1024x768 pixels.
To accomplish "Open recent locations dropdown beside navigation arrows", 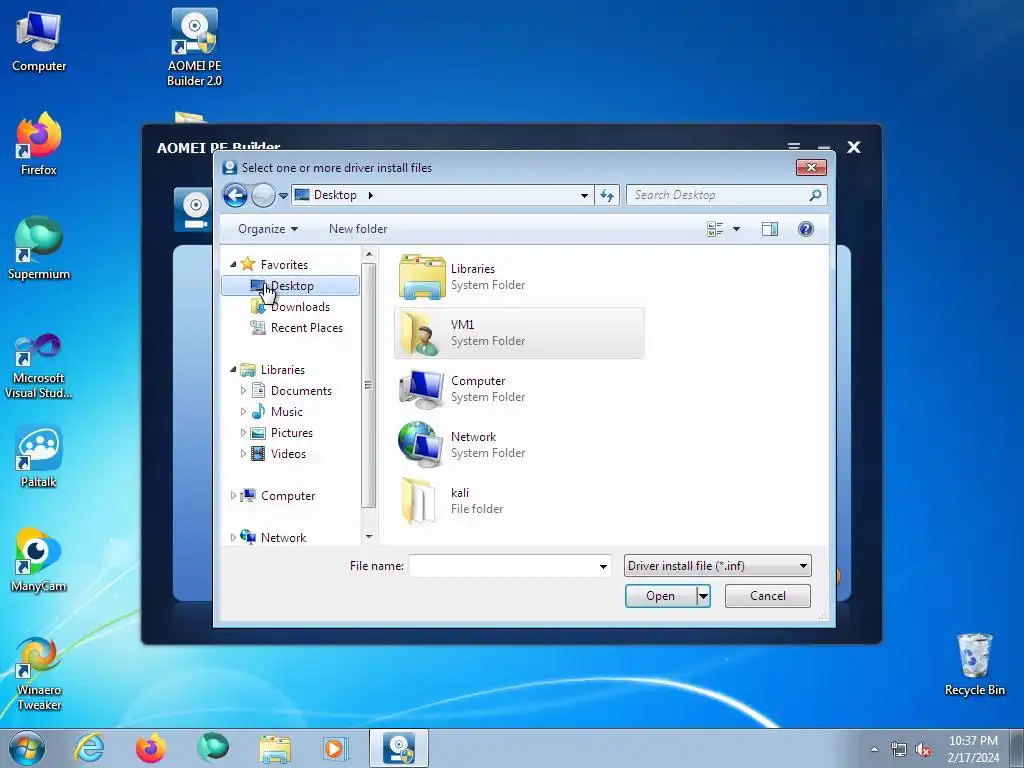I will pos(283,195).
